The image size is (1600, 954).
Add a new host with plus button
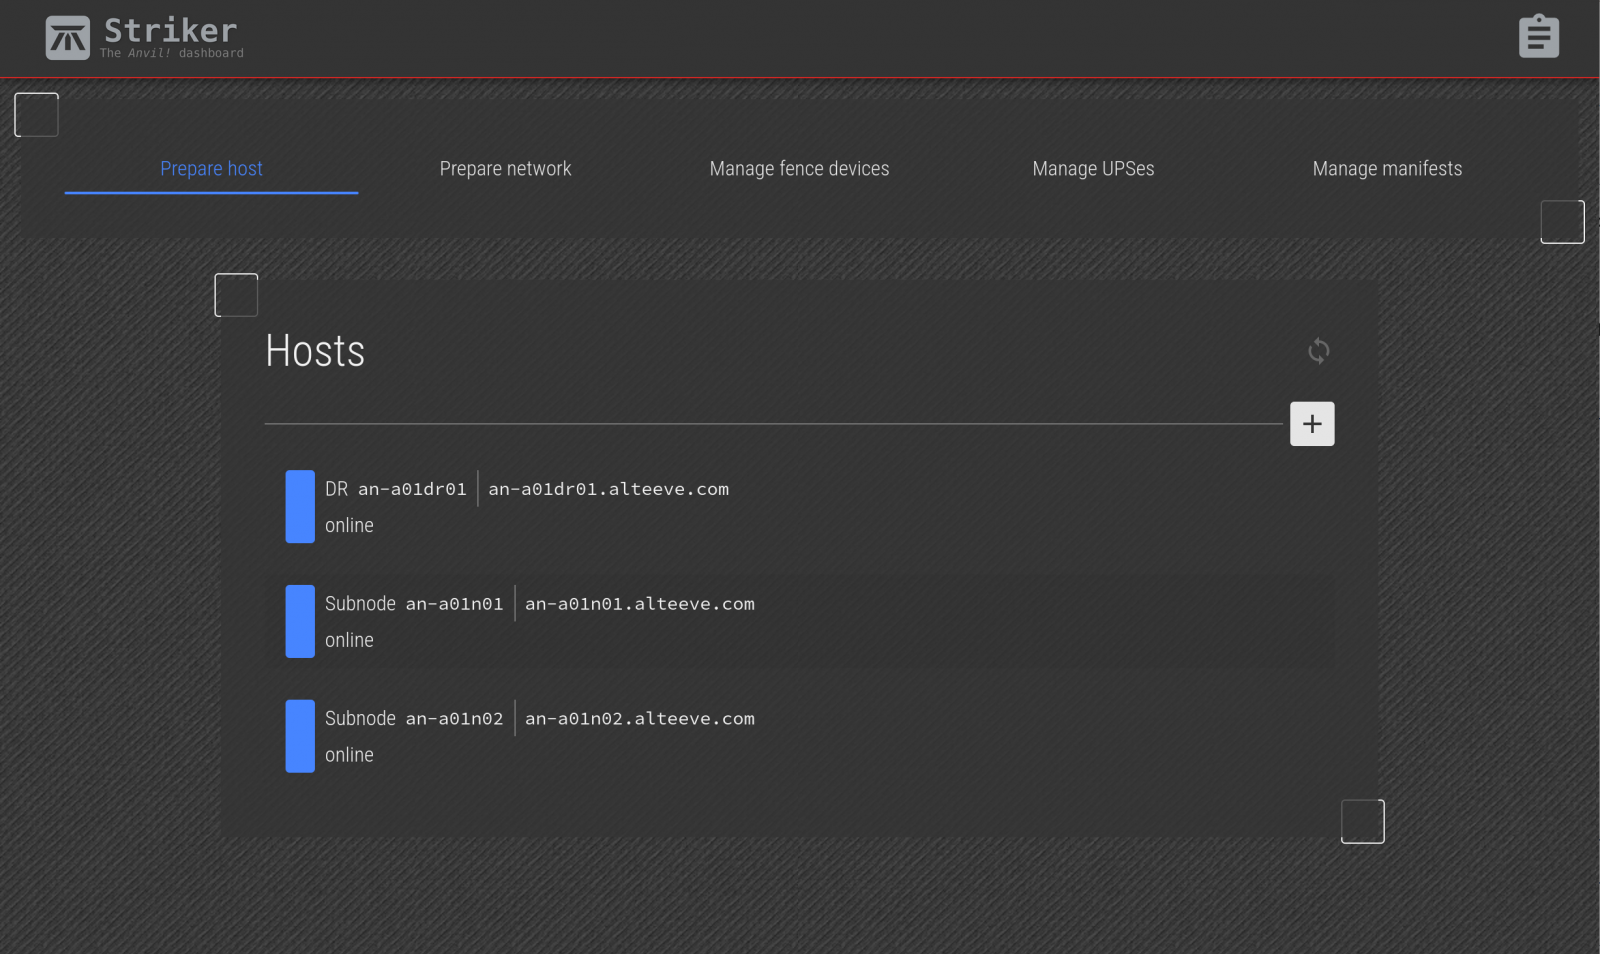pos(1312,424)
